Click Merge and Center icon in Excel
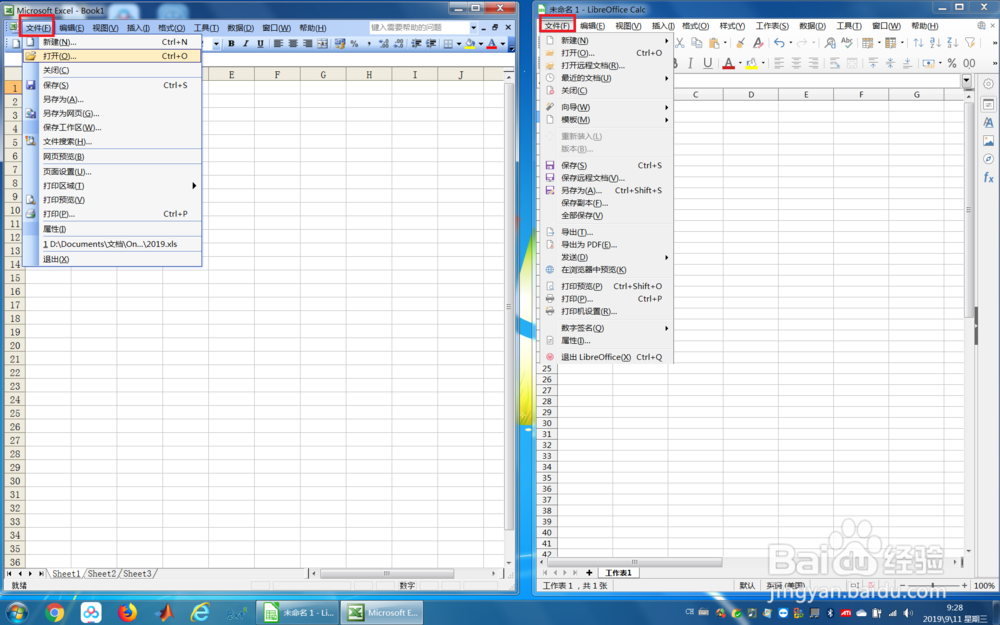Image resolution: width=1000 pixels, height=625 pixels. click(323, 43)
